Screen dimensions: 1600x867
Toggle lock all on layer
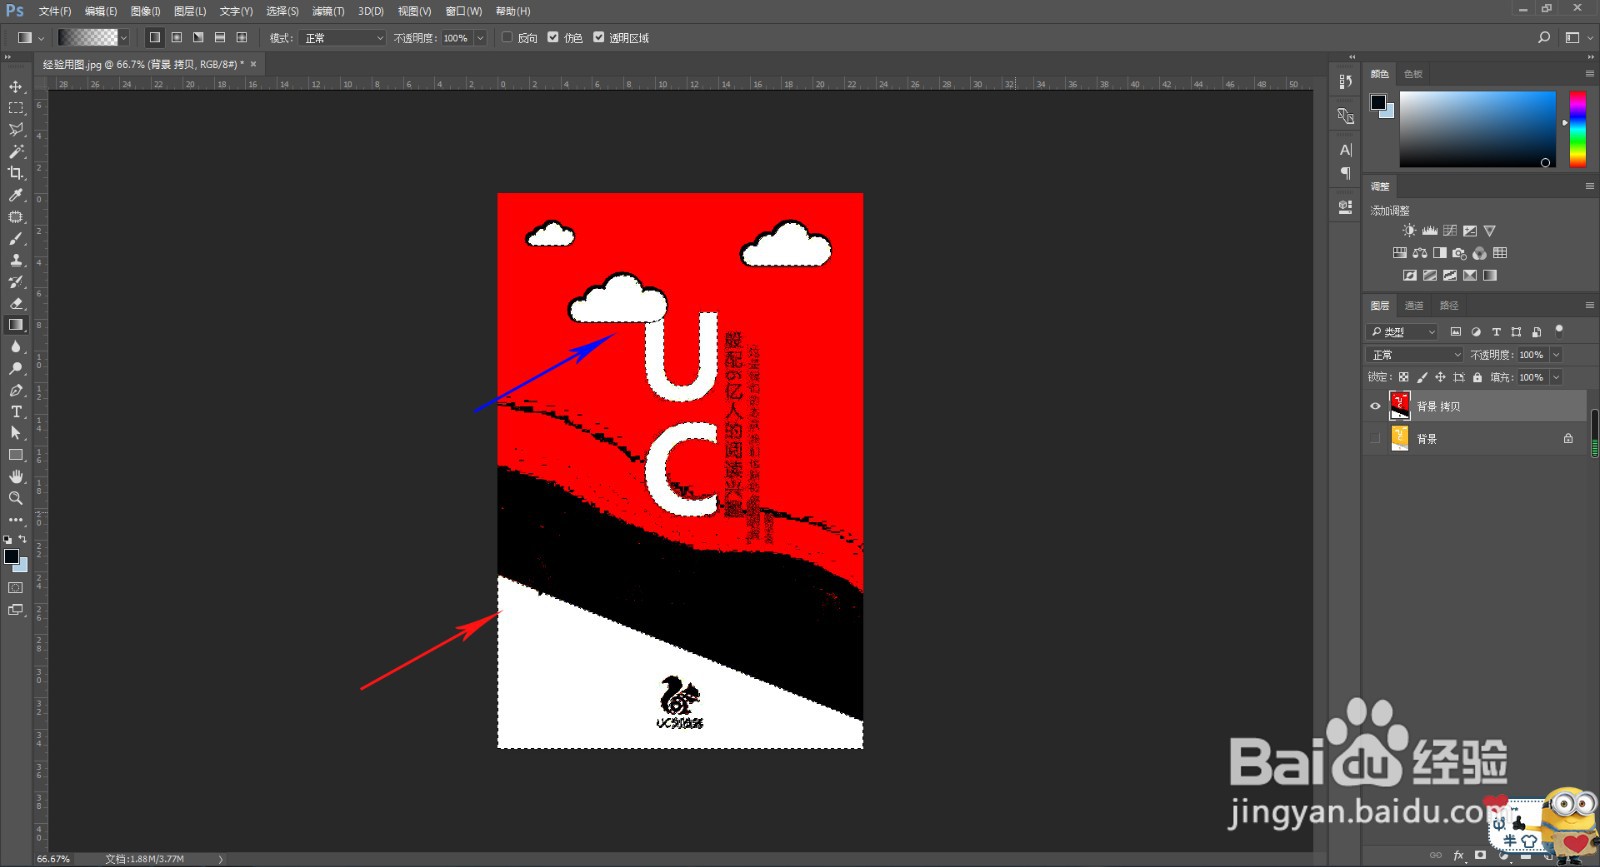coord(1477,377)
